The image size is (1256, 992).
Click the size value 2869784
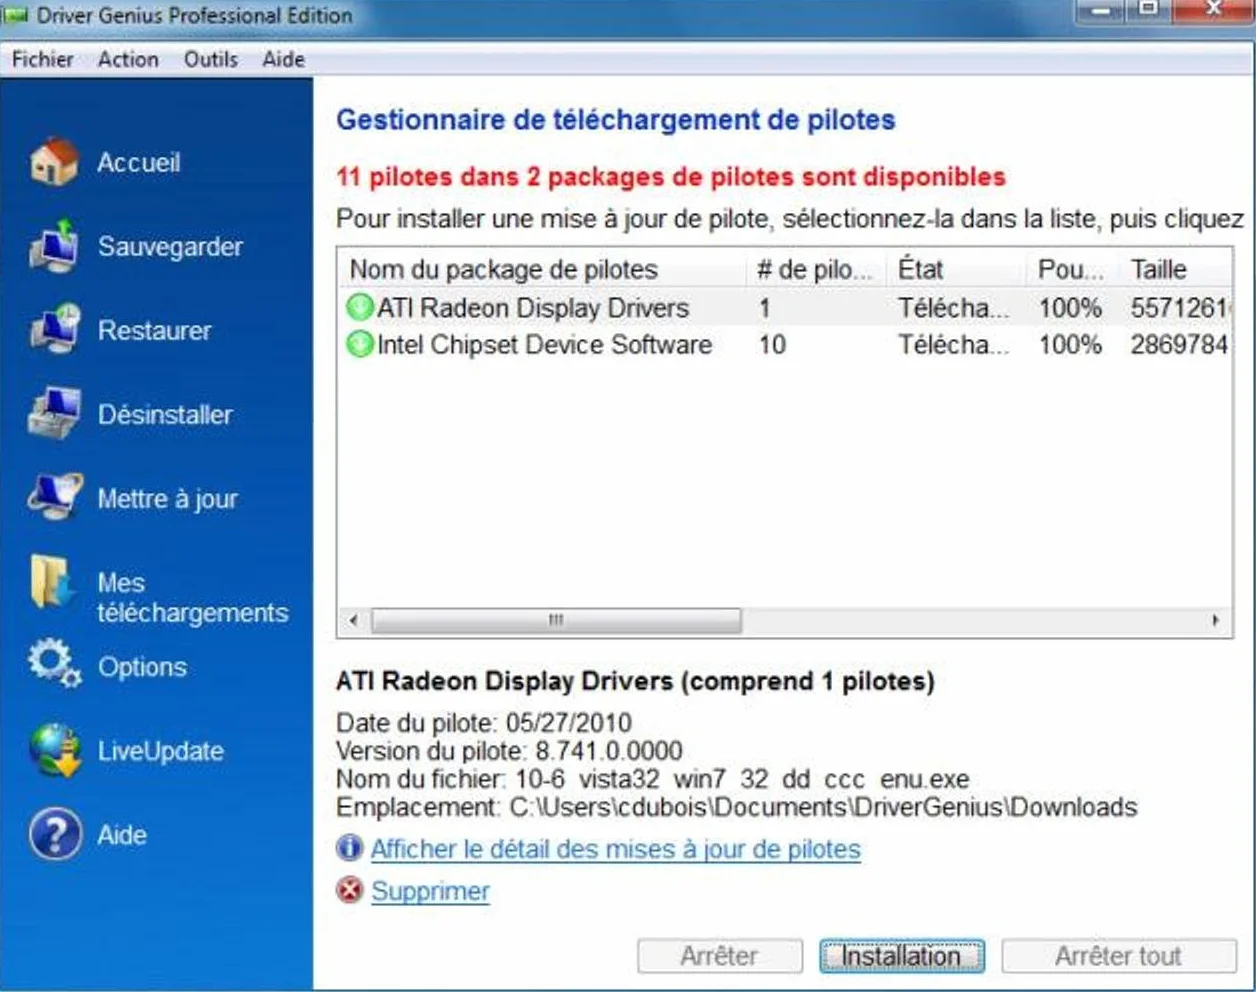(1179, 345)
